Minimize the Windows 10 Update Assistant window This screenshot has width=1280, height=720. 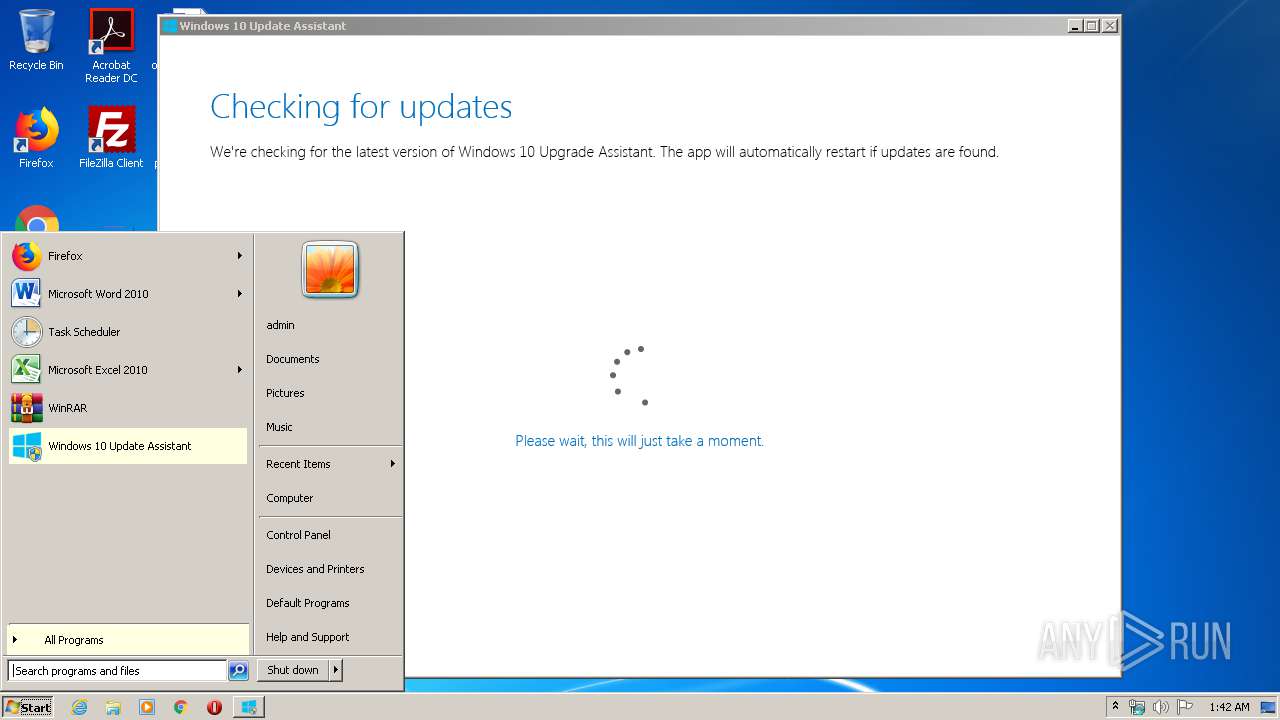[1075, 26]
